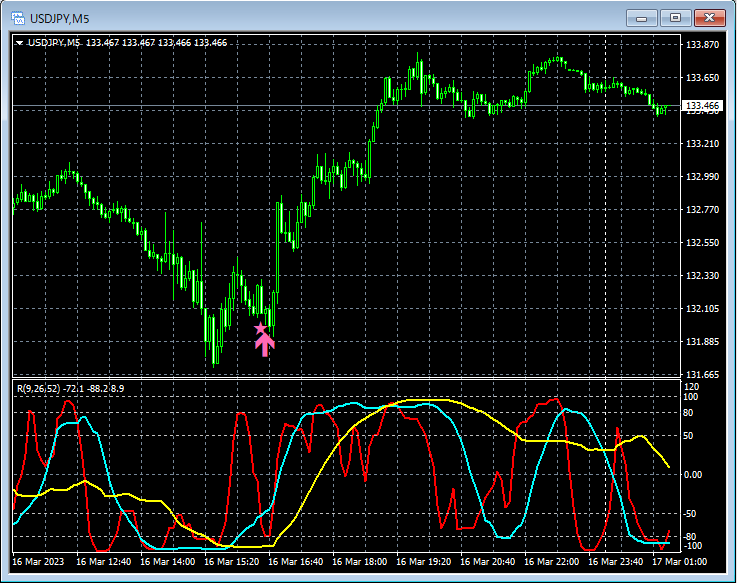Viewport: 738px width, 583px height.
Task: Click the 16 Mar 23:40 time label
Action: (616, 562)
